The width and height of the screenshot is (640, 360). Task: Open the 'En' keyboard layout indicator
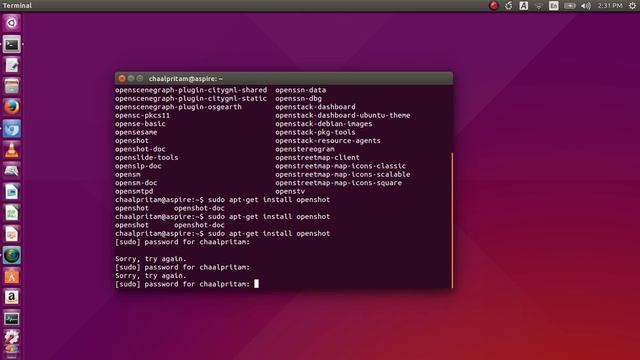(553, 5)
